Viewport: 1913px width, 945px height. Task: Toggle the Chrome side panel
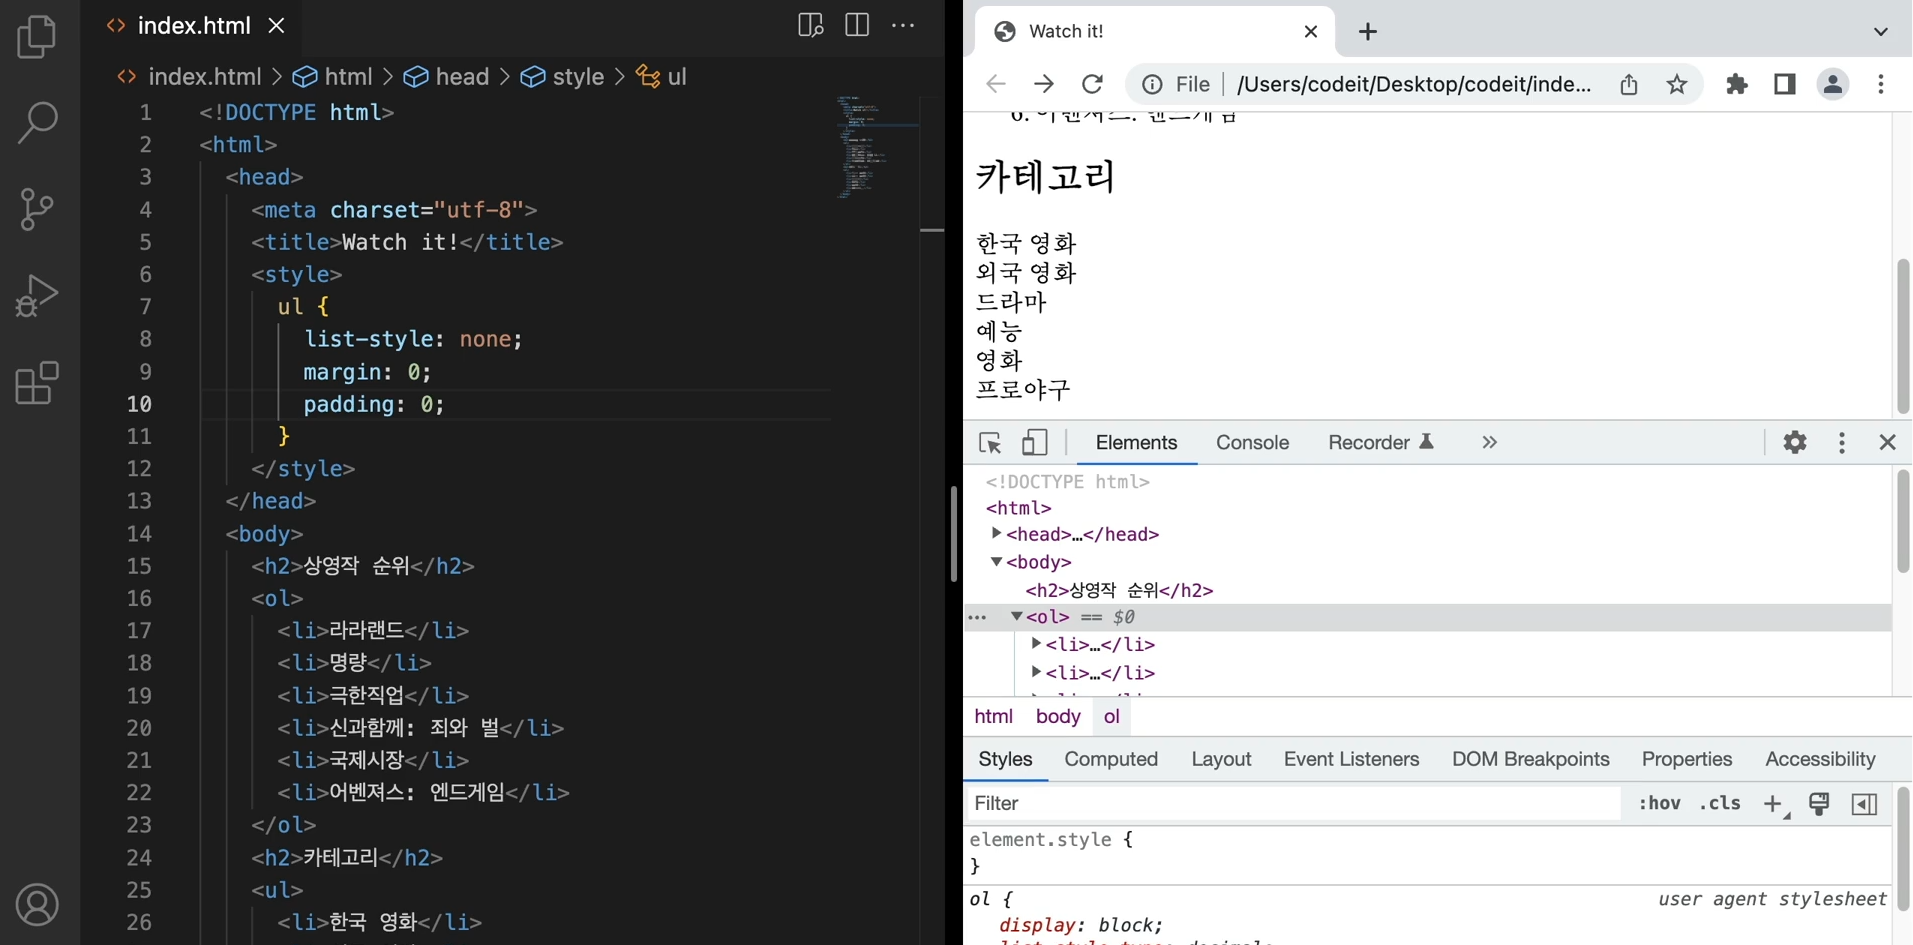[x=1785, y=84]
